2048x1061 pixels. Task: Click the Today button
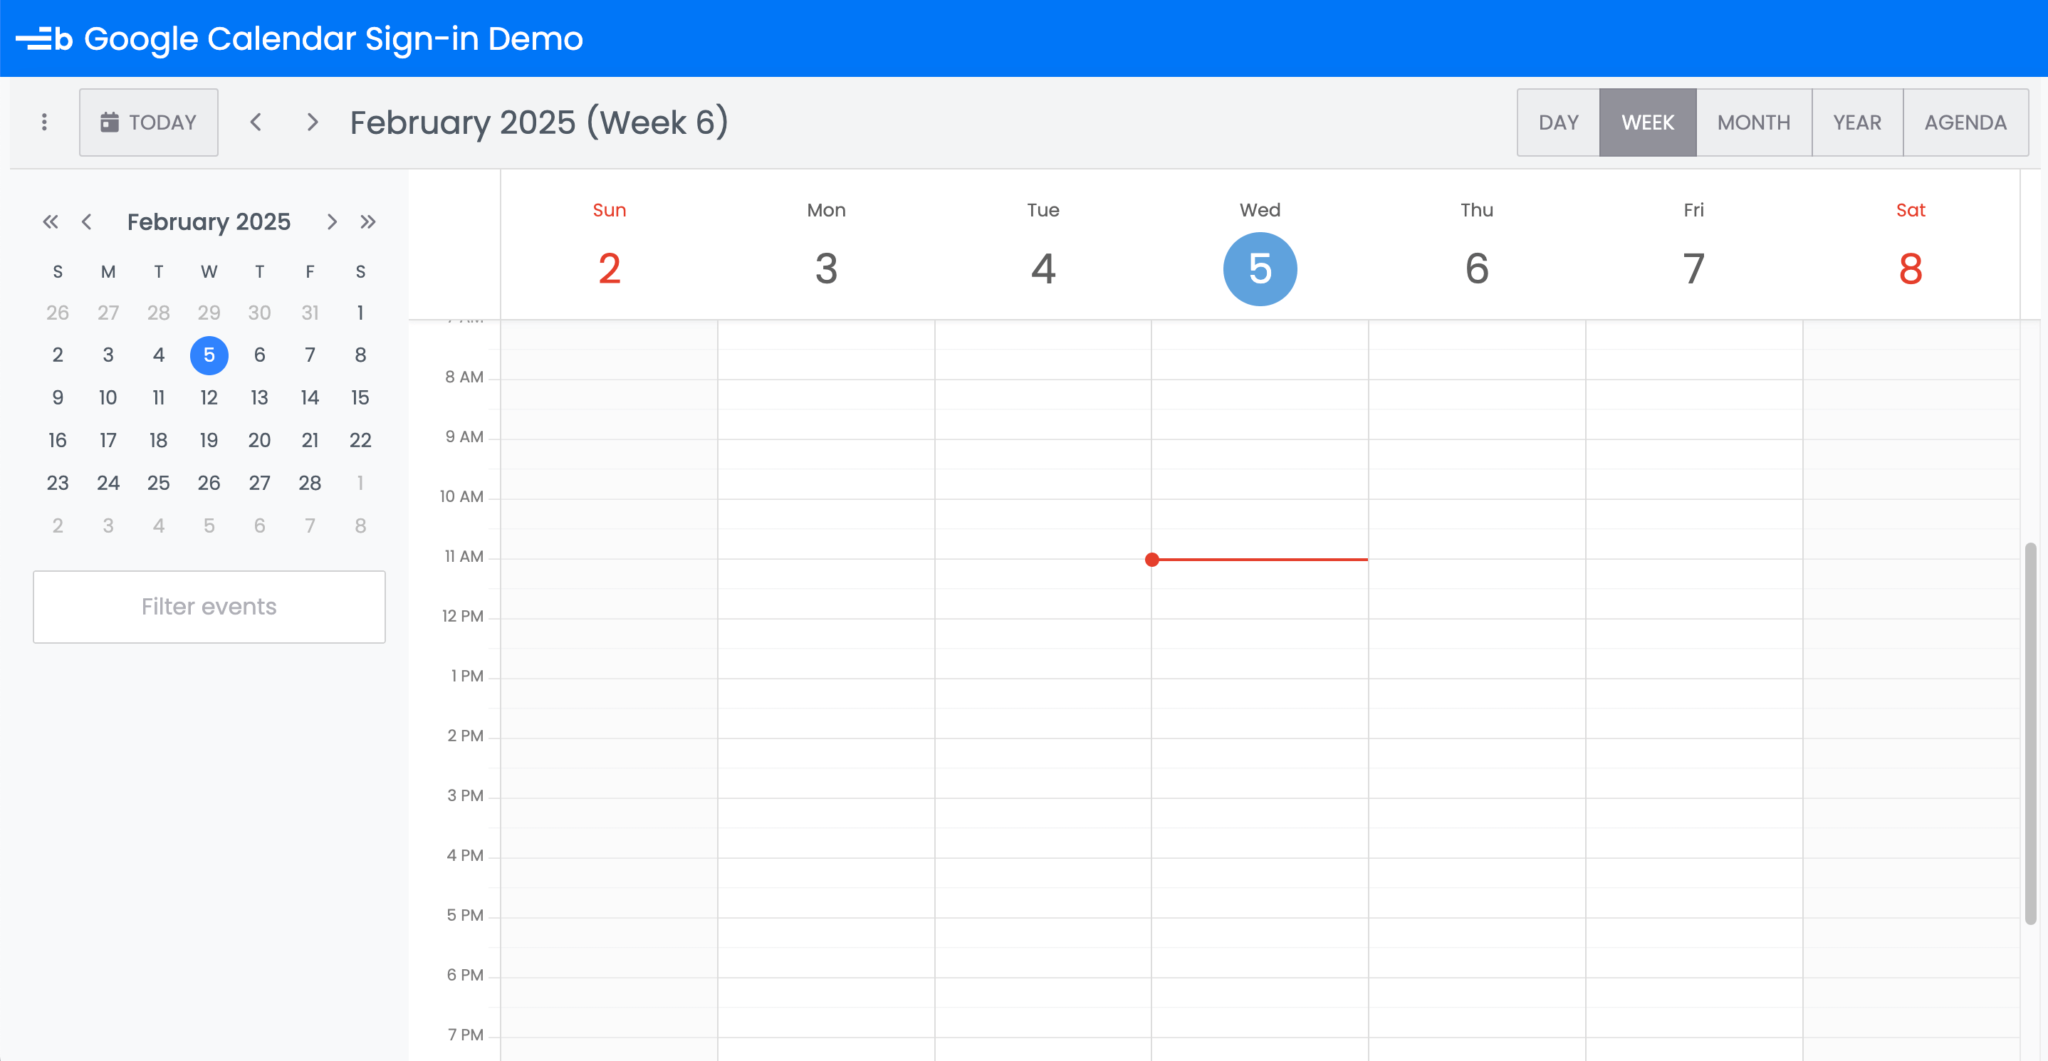[149, 122]
